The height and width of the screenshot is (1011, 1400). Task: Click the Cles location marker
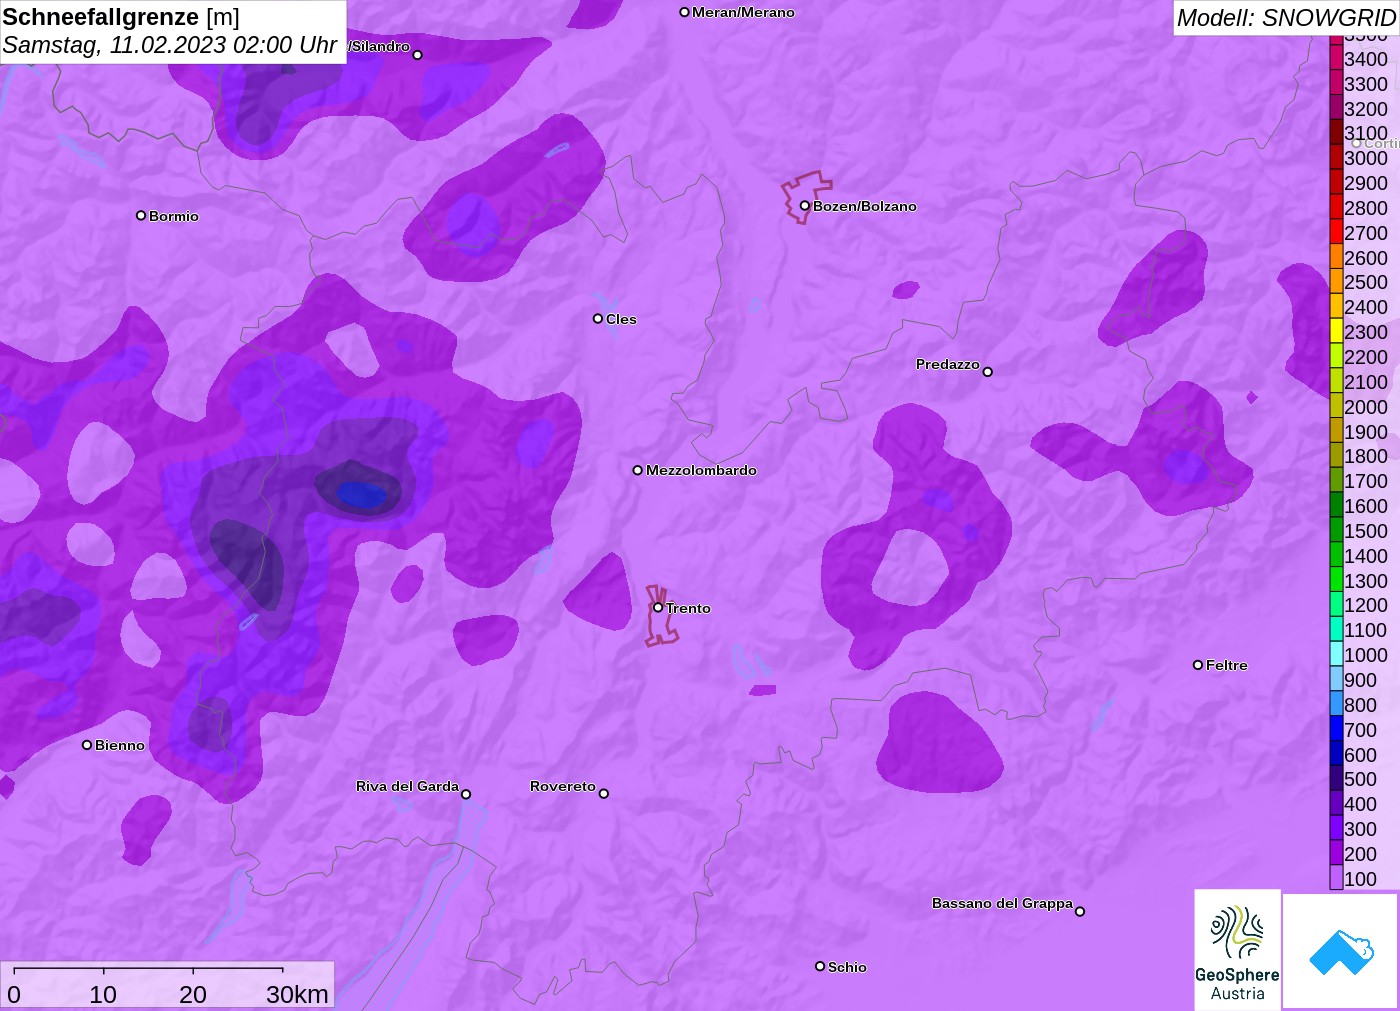(x=598, y=319)
